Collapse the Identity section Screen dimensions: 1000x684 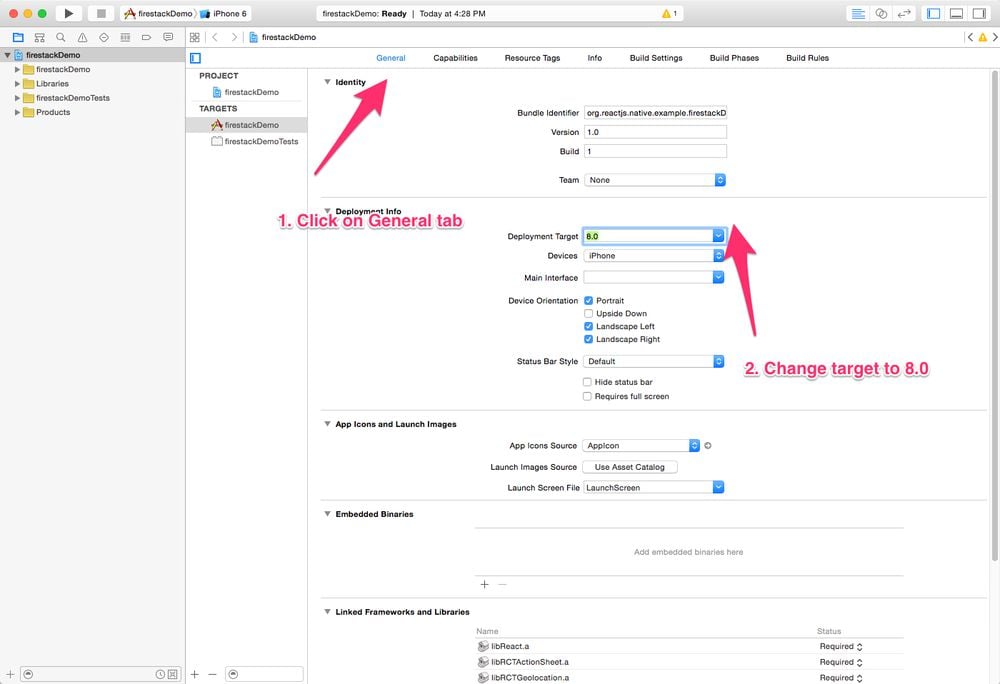(x=327, y=82)
